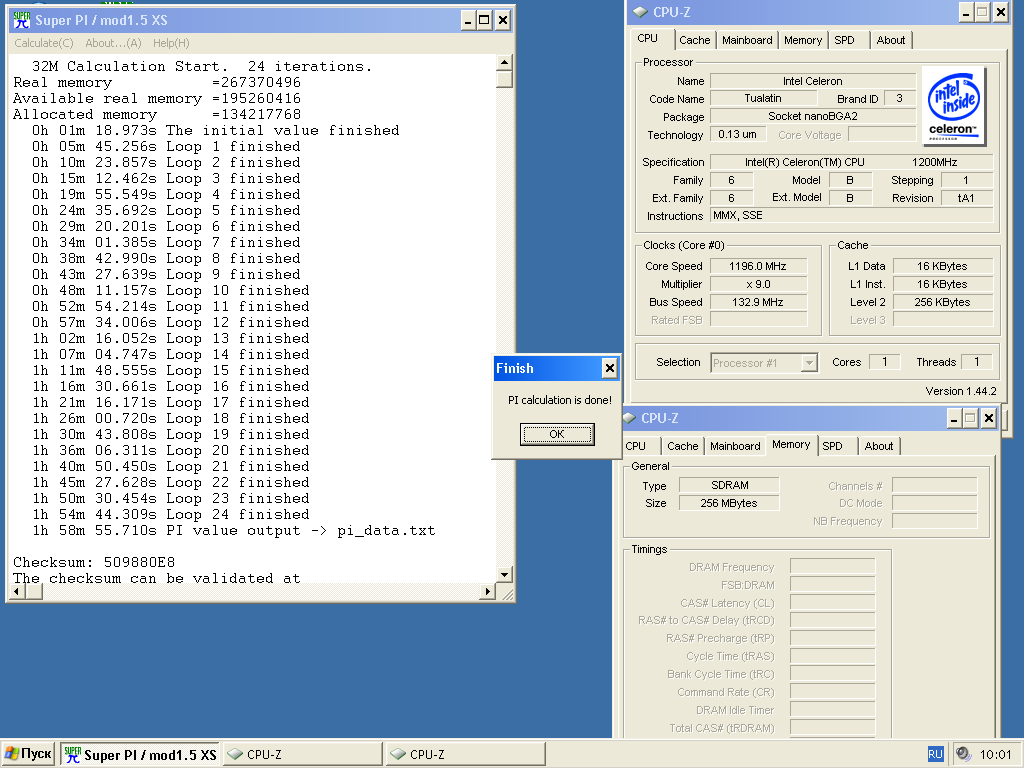The width and height of the screenshot is (1024, 768).
Task: Switch to Cache tab in upper CPU-Z
Action: (695, 40)
